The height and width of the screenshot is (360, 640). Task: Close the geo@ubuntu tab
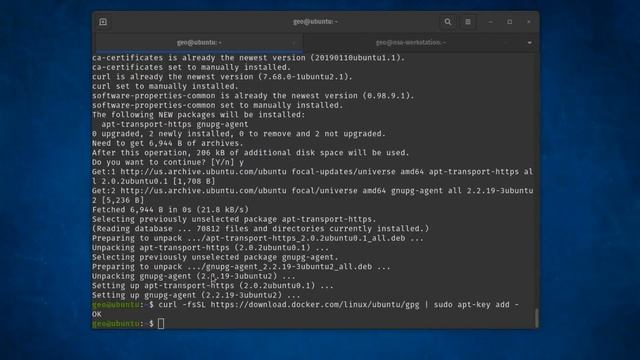click(294, 42)
